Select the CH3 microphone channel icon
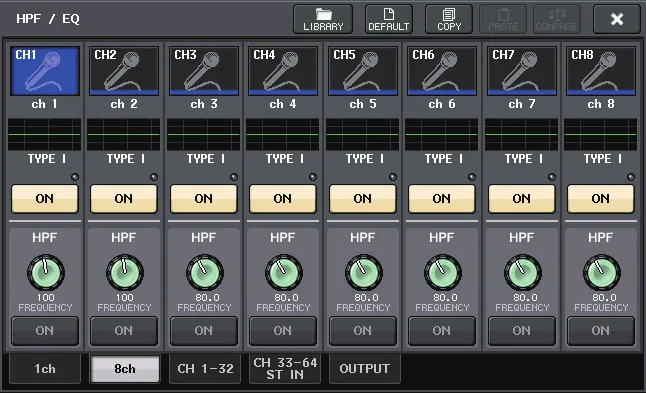Image resolution: width=646 pixels, height=393 pixels. point(204,71)
